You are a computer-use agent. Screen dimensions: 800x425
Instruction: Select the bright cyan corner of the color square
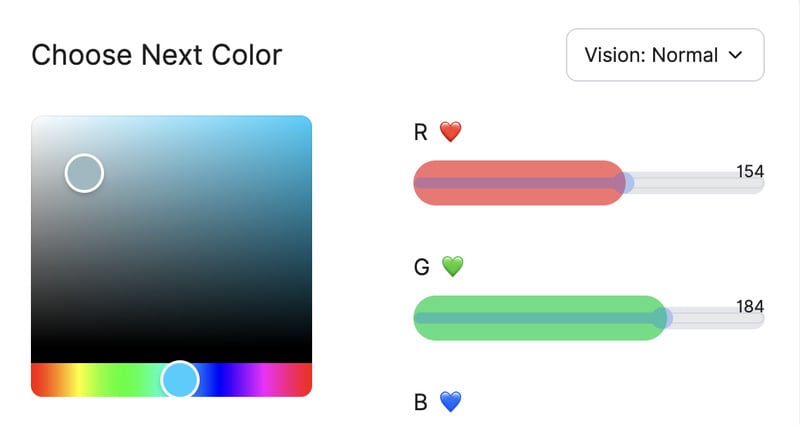coord(304,123)
